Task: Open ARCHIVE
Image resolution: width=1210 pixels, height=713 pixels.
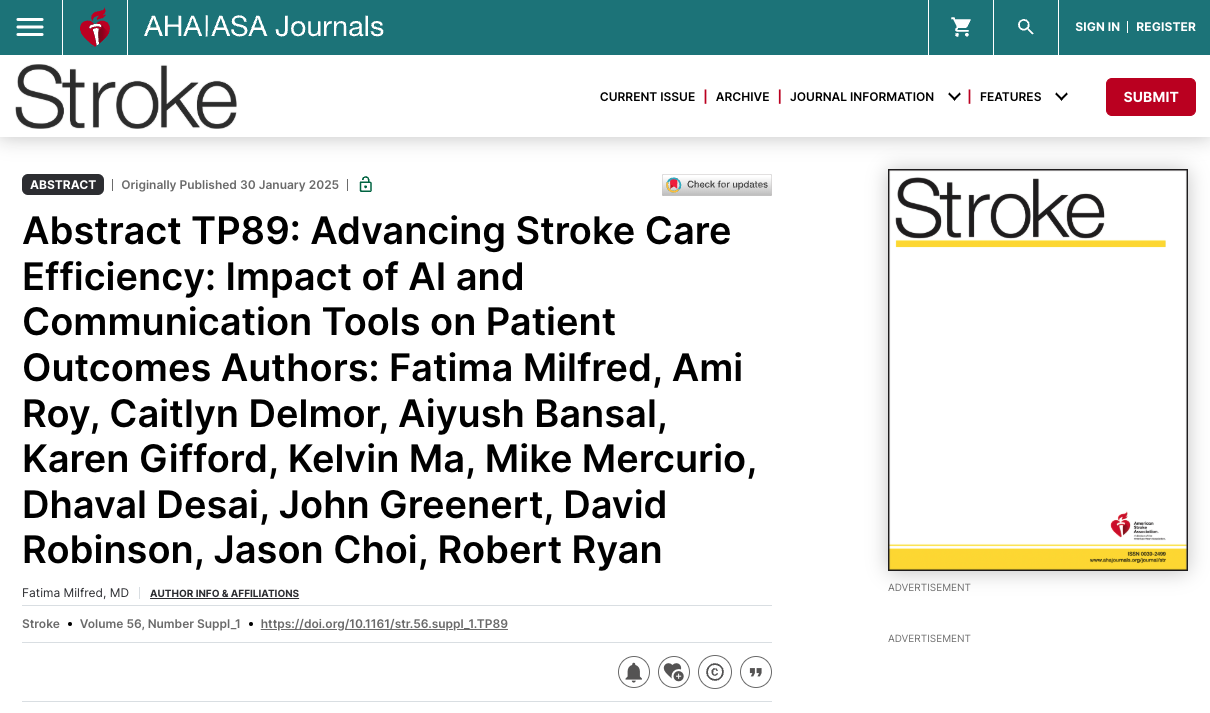Action: click(x=742, y=97)
